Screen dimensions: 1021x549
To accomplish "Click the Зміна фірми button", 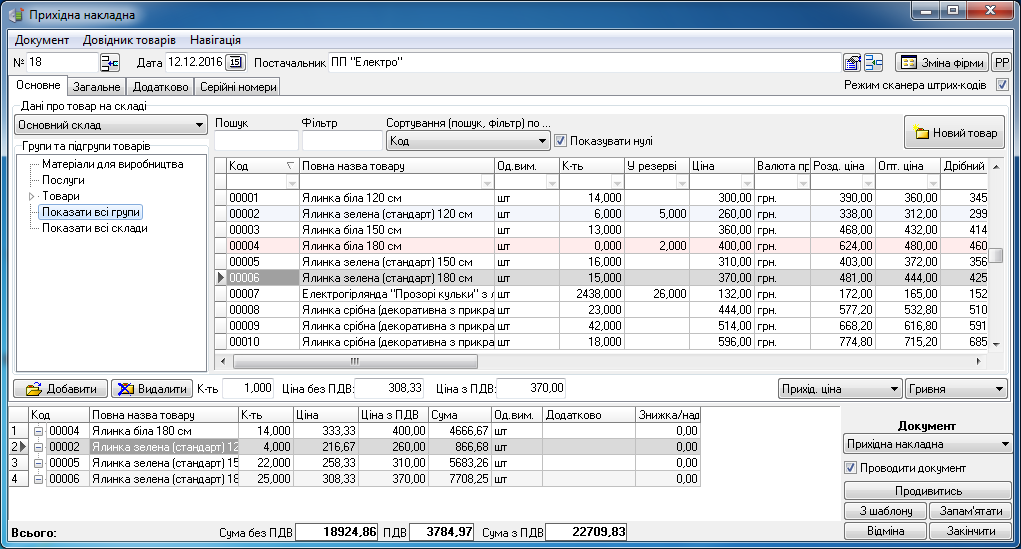I will pyautogui.click(x=941, y=63).
